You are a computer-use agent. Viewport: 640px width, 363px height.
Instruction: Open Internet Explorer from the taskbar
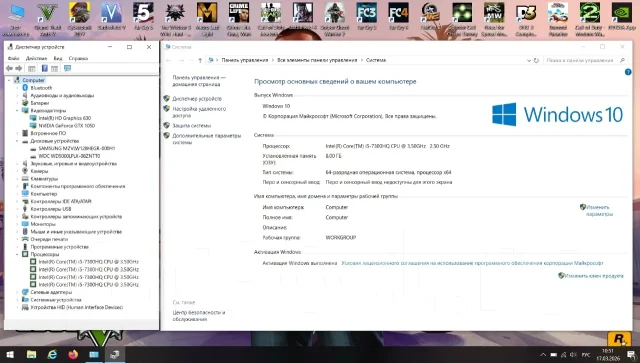click(52, 354)
